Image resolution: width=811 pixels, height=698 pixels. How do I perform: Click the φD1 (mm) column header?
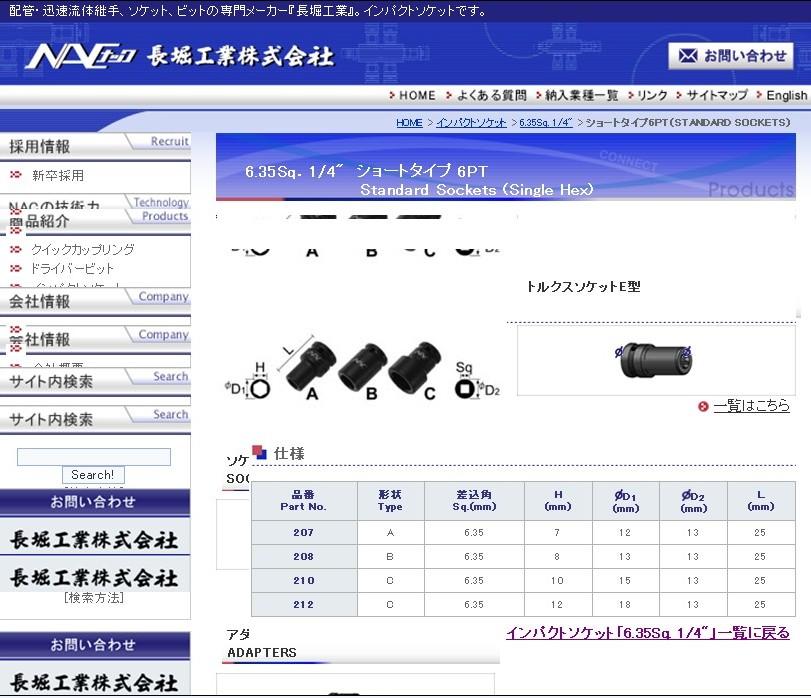626,501
